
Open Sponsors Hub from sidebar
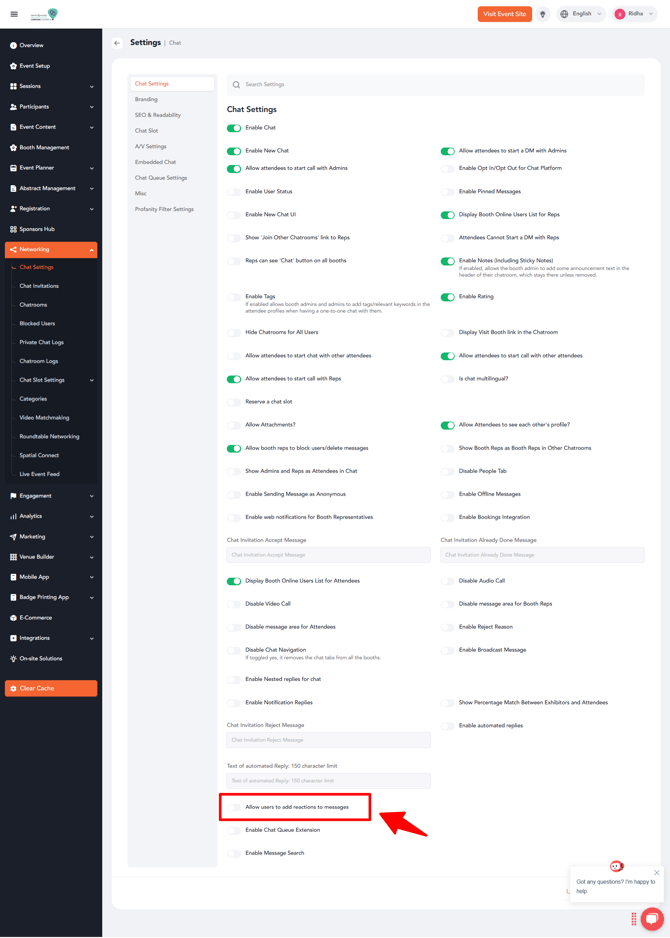click(x=37, y=229)
